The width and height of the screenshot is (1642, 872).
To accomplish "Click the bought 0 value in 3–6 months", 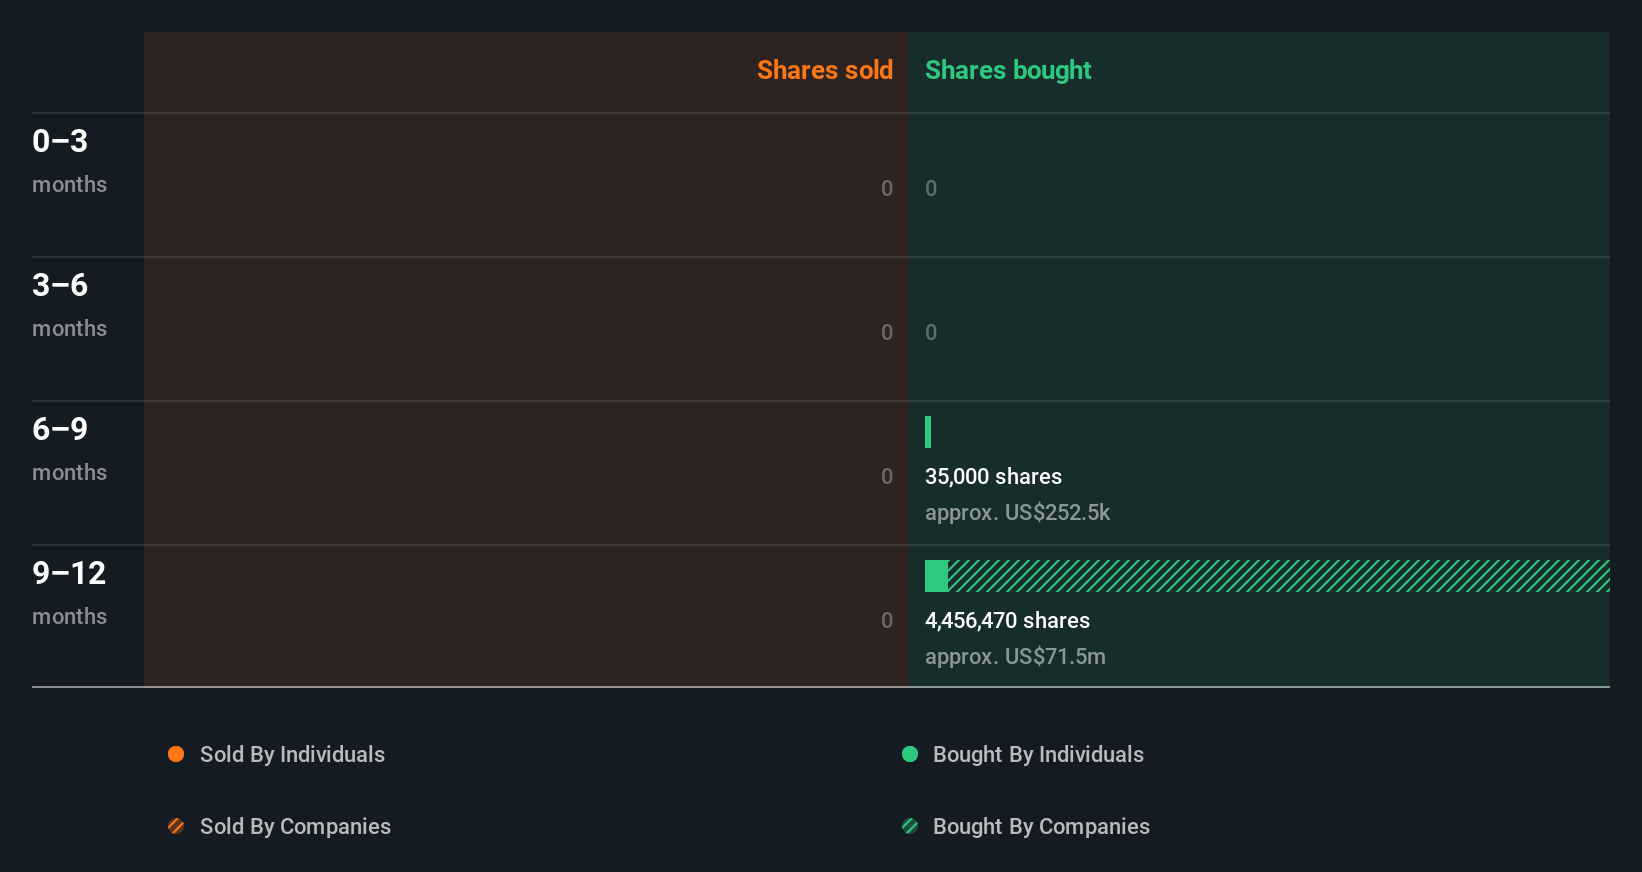I will pyautogui.click(x=931, y=332).
